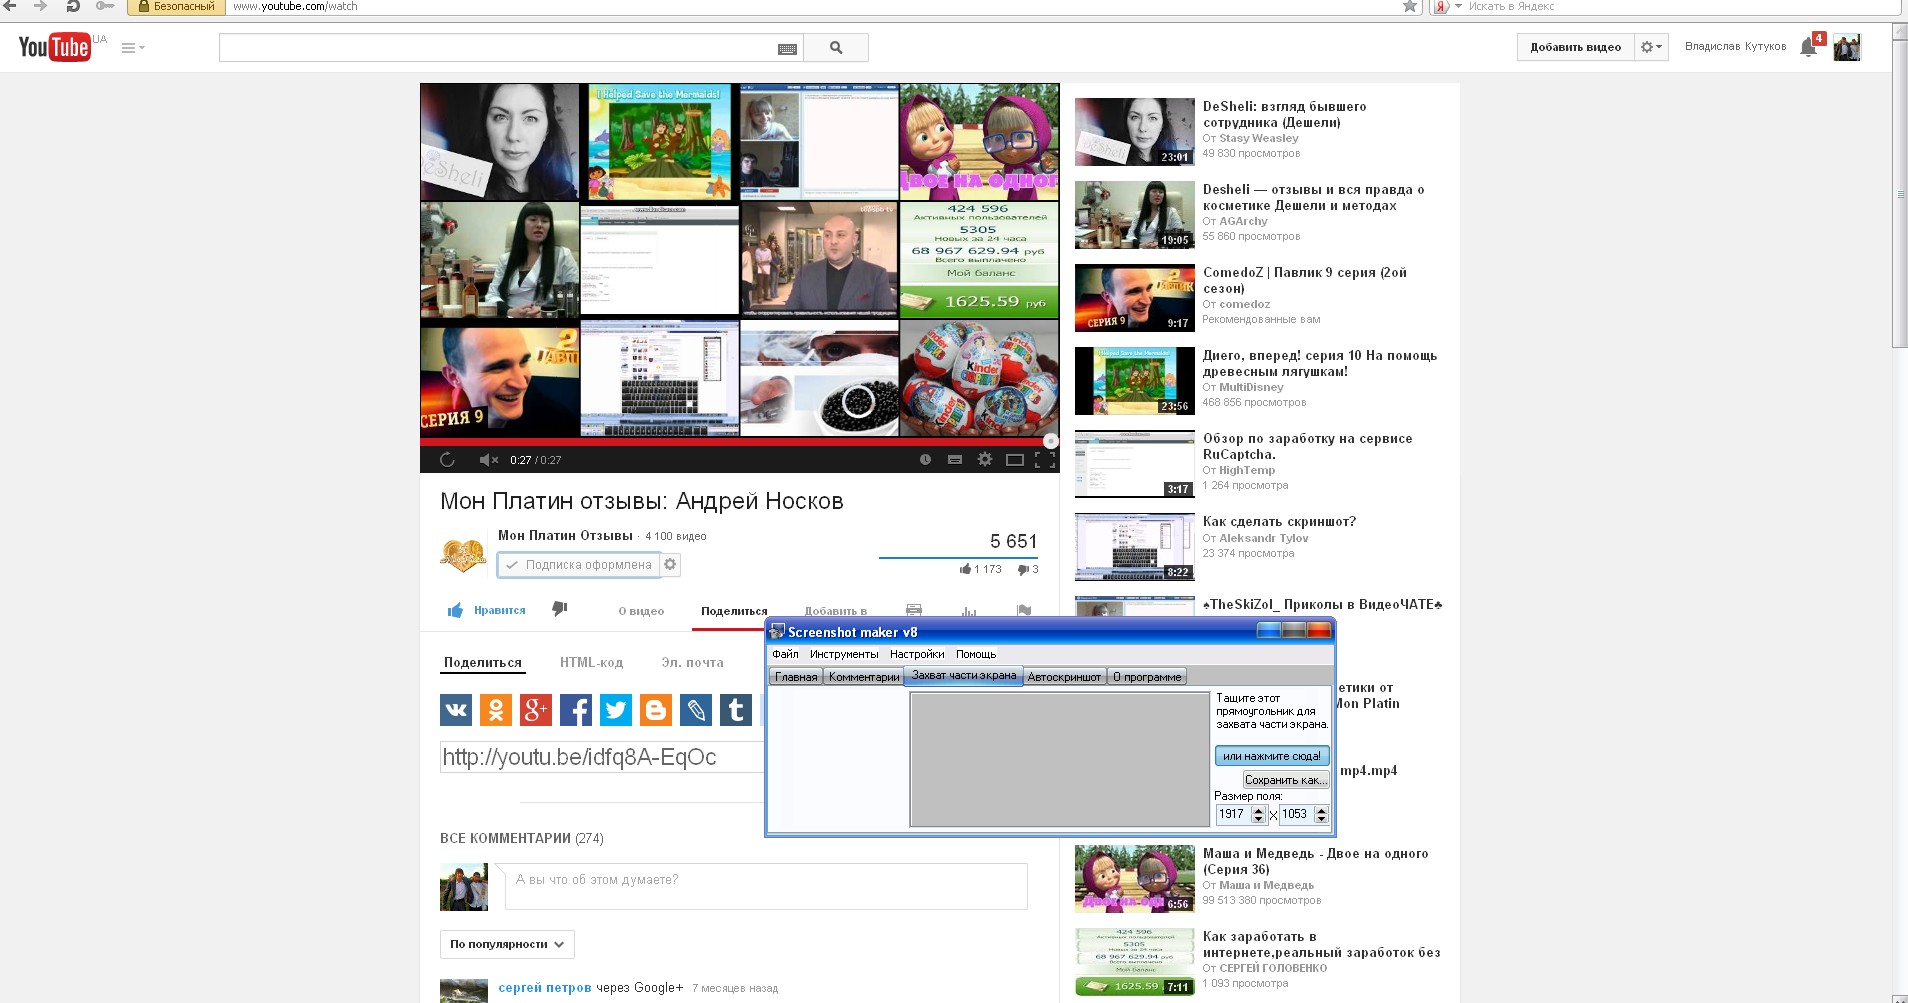The height and width of the screenshot is (1003, 1908).
Task: Open the subscription settings gear
Action: (671, 565)
